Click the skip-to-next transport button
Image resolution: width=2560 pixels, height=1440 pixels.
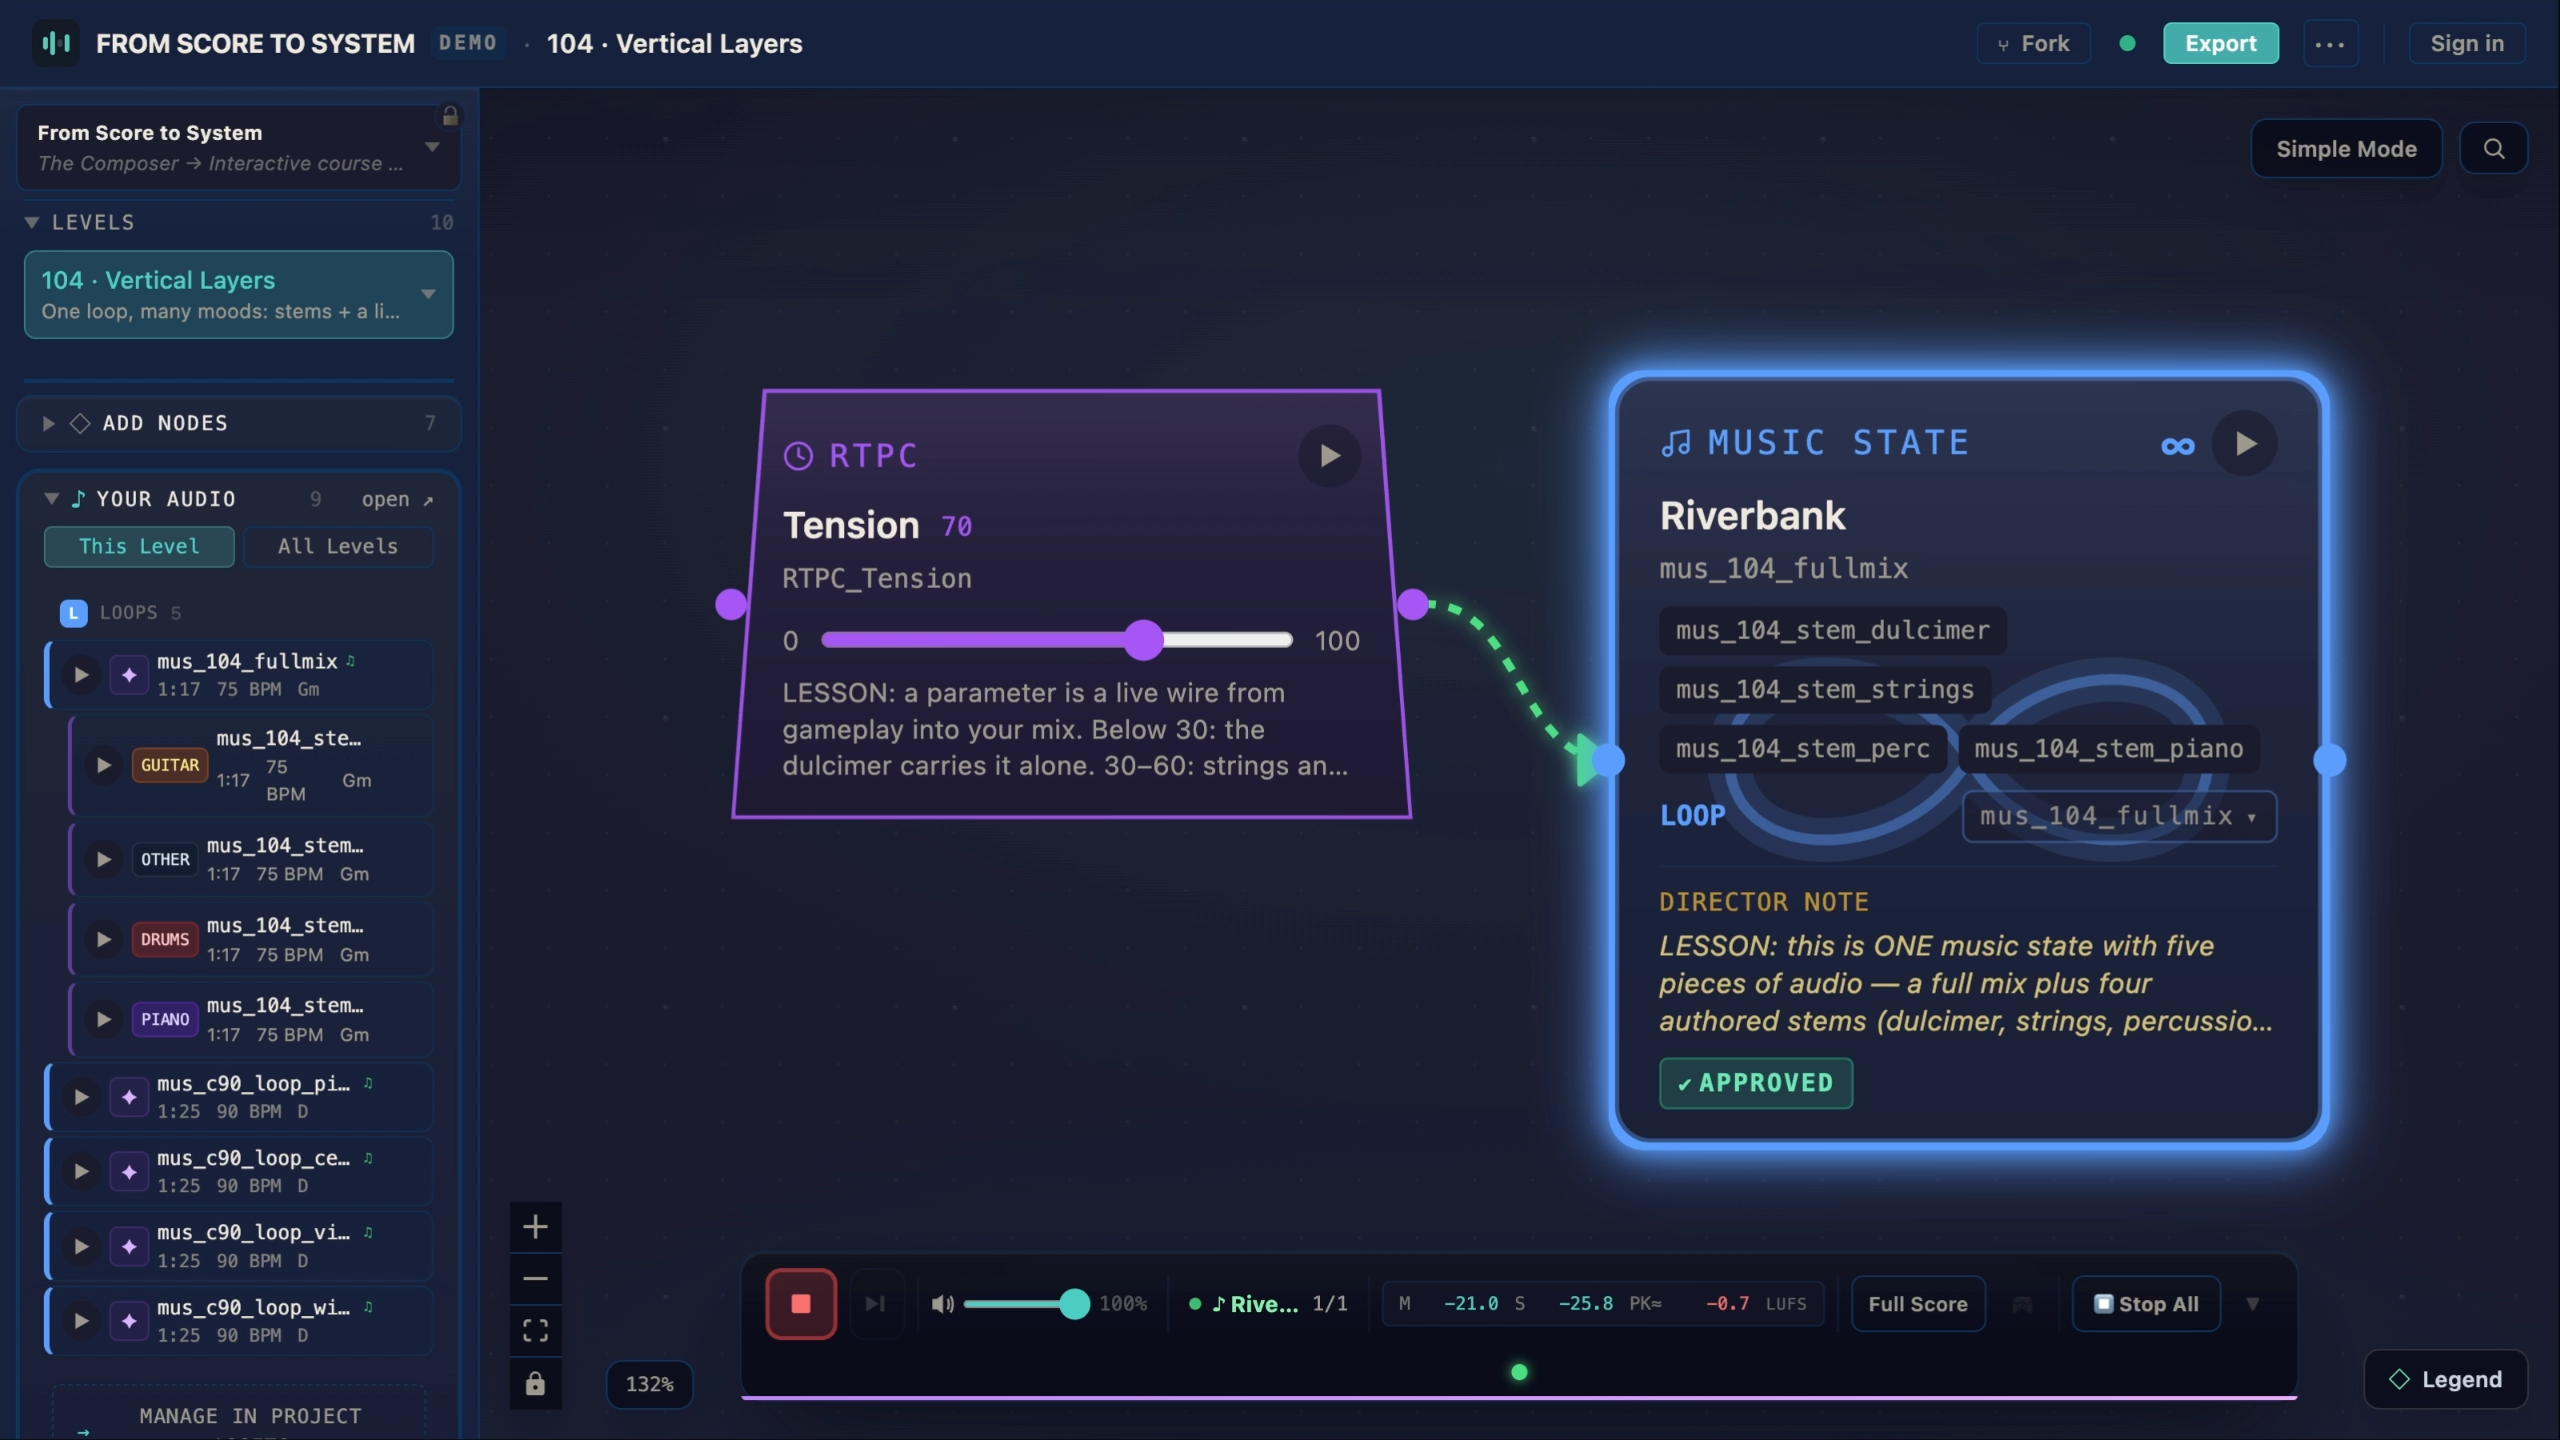click(x=876, y=1304)
